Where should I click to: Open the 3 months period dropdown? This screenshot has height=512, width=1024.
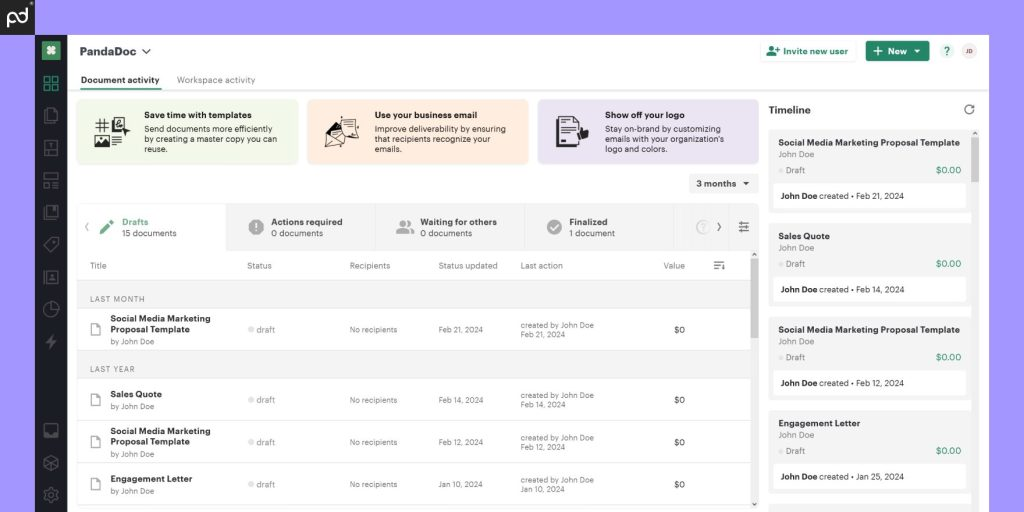pos(724,184)
